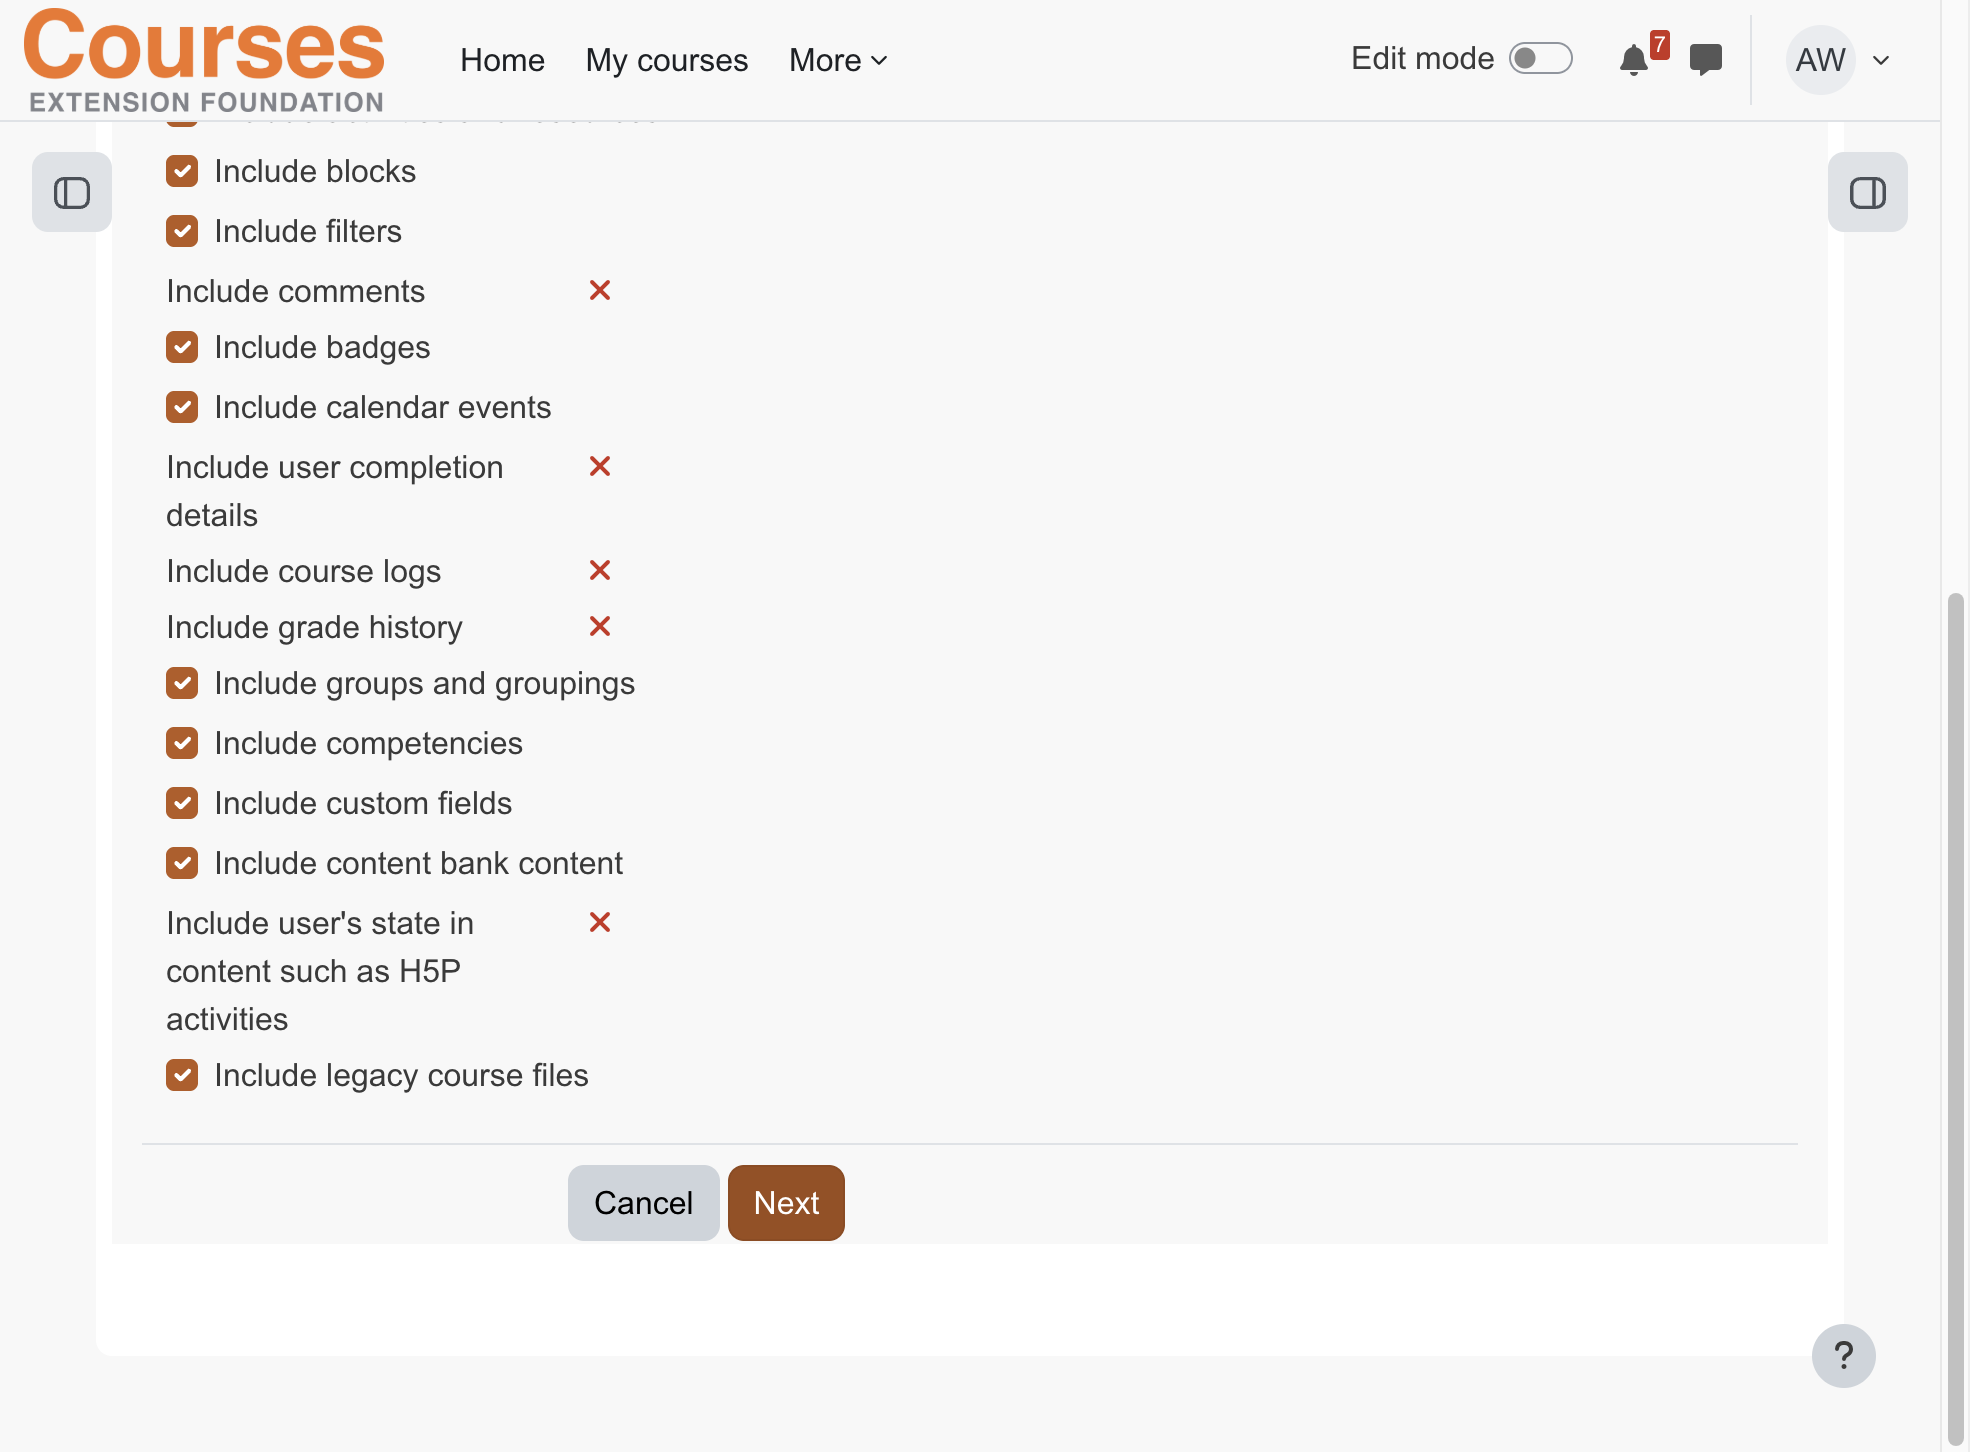Open the left course index drawer
Screen dimensions: 1970x1452
pos(72,192)
